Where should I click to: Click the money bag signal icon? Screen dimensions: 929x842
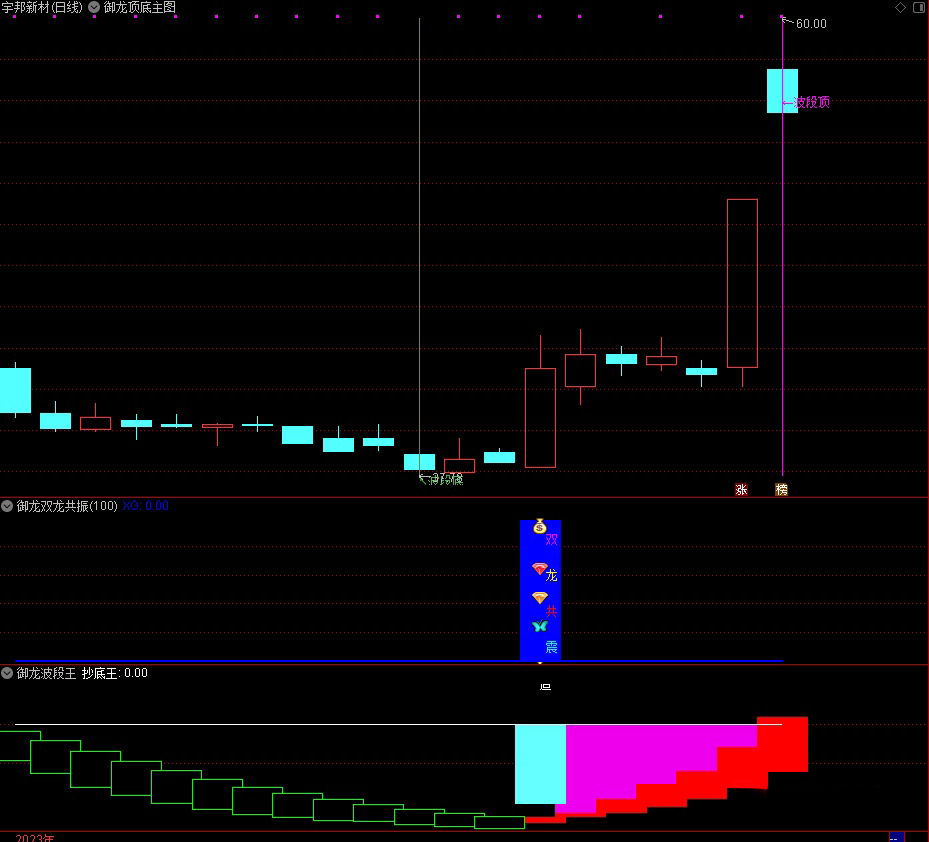pyautogui.click(x=540, y=526)
